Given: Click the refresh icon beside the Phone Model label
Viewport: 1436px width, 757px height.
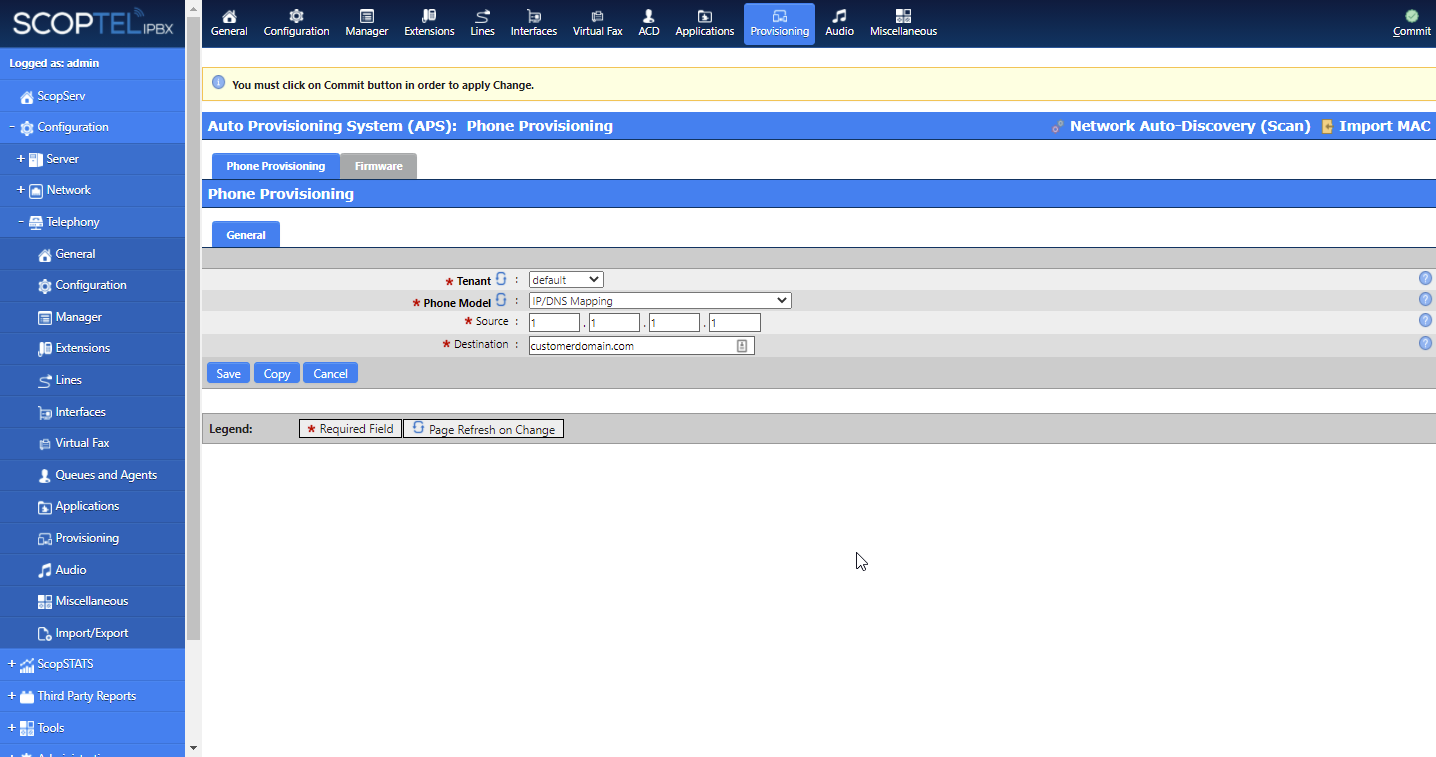Looking at the screenshot, I should (502, 300).
